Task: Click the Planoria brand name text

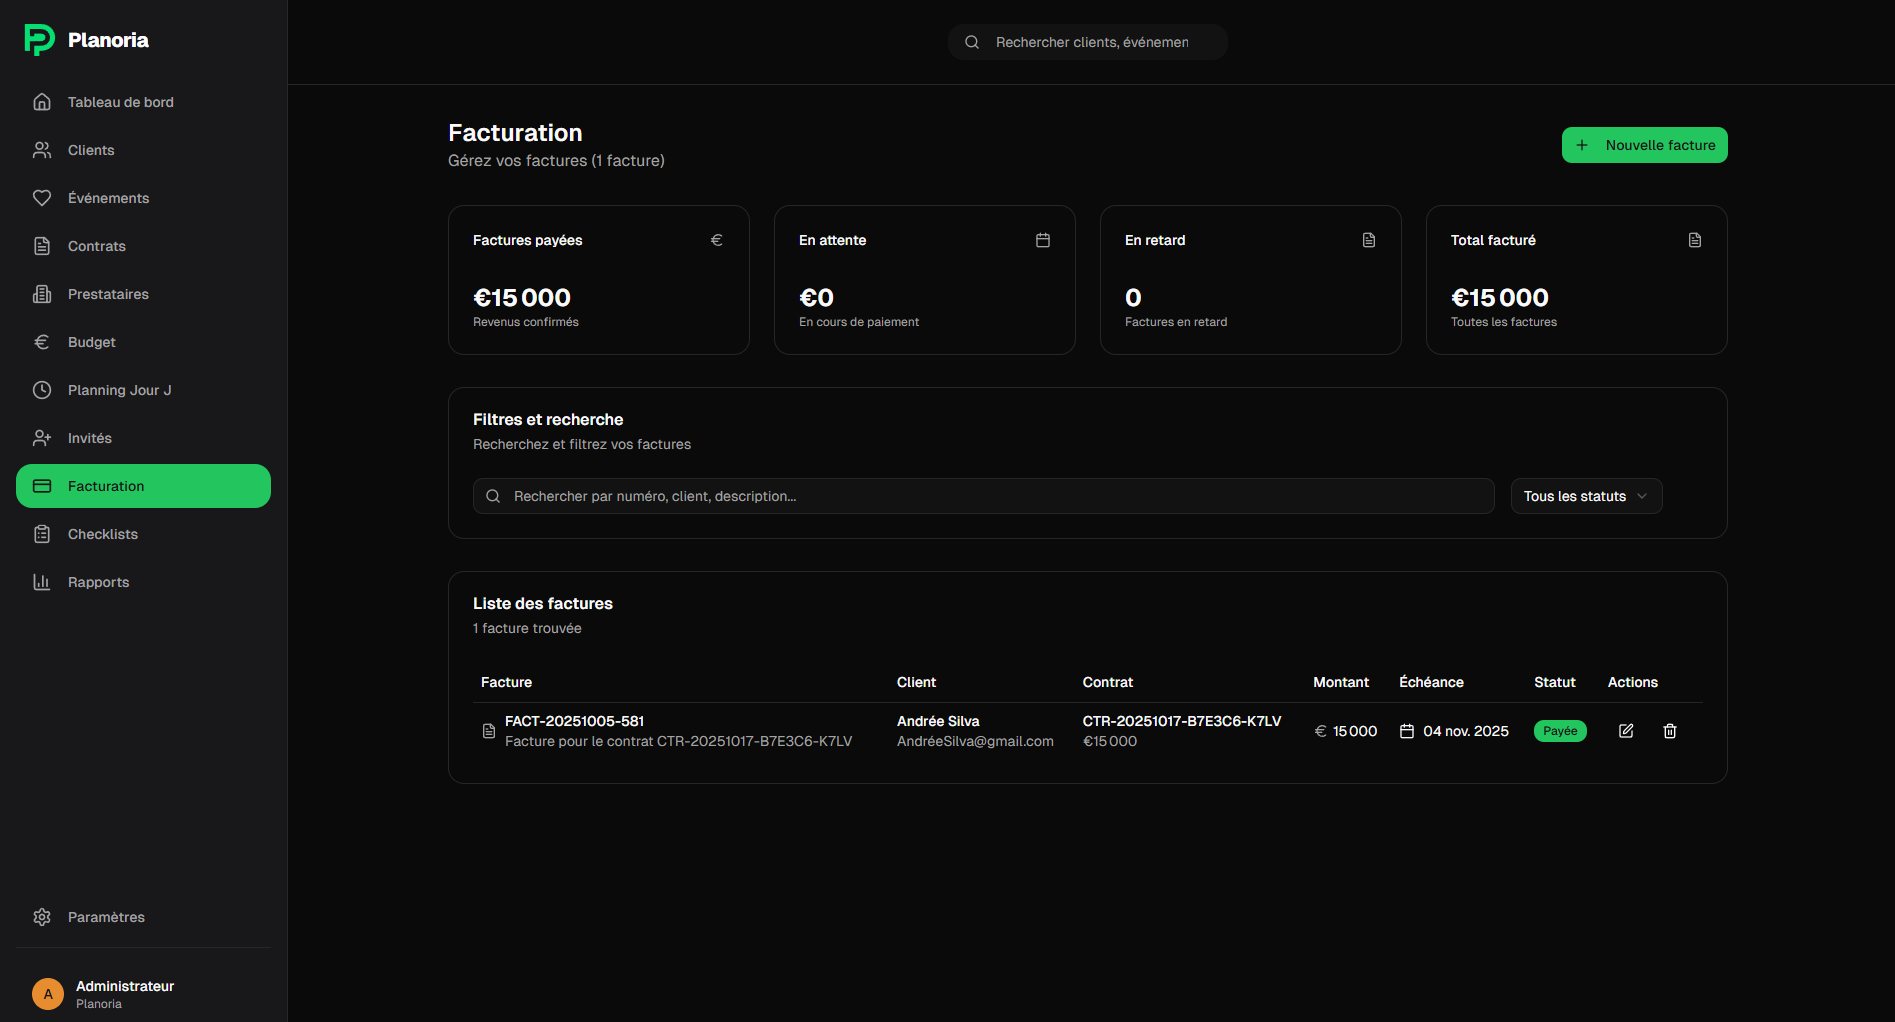Action: tap(108, 40)
